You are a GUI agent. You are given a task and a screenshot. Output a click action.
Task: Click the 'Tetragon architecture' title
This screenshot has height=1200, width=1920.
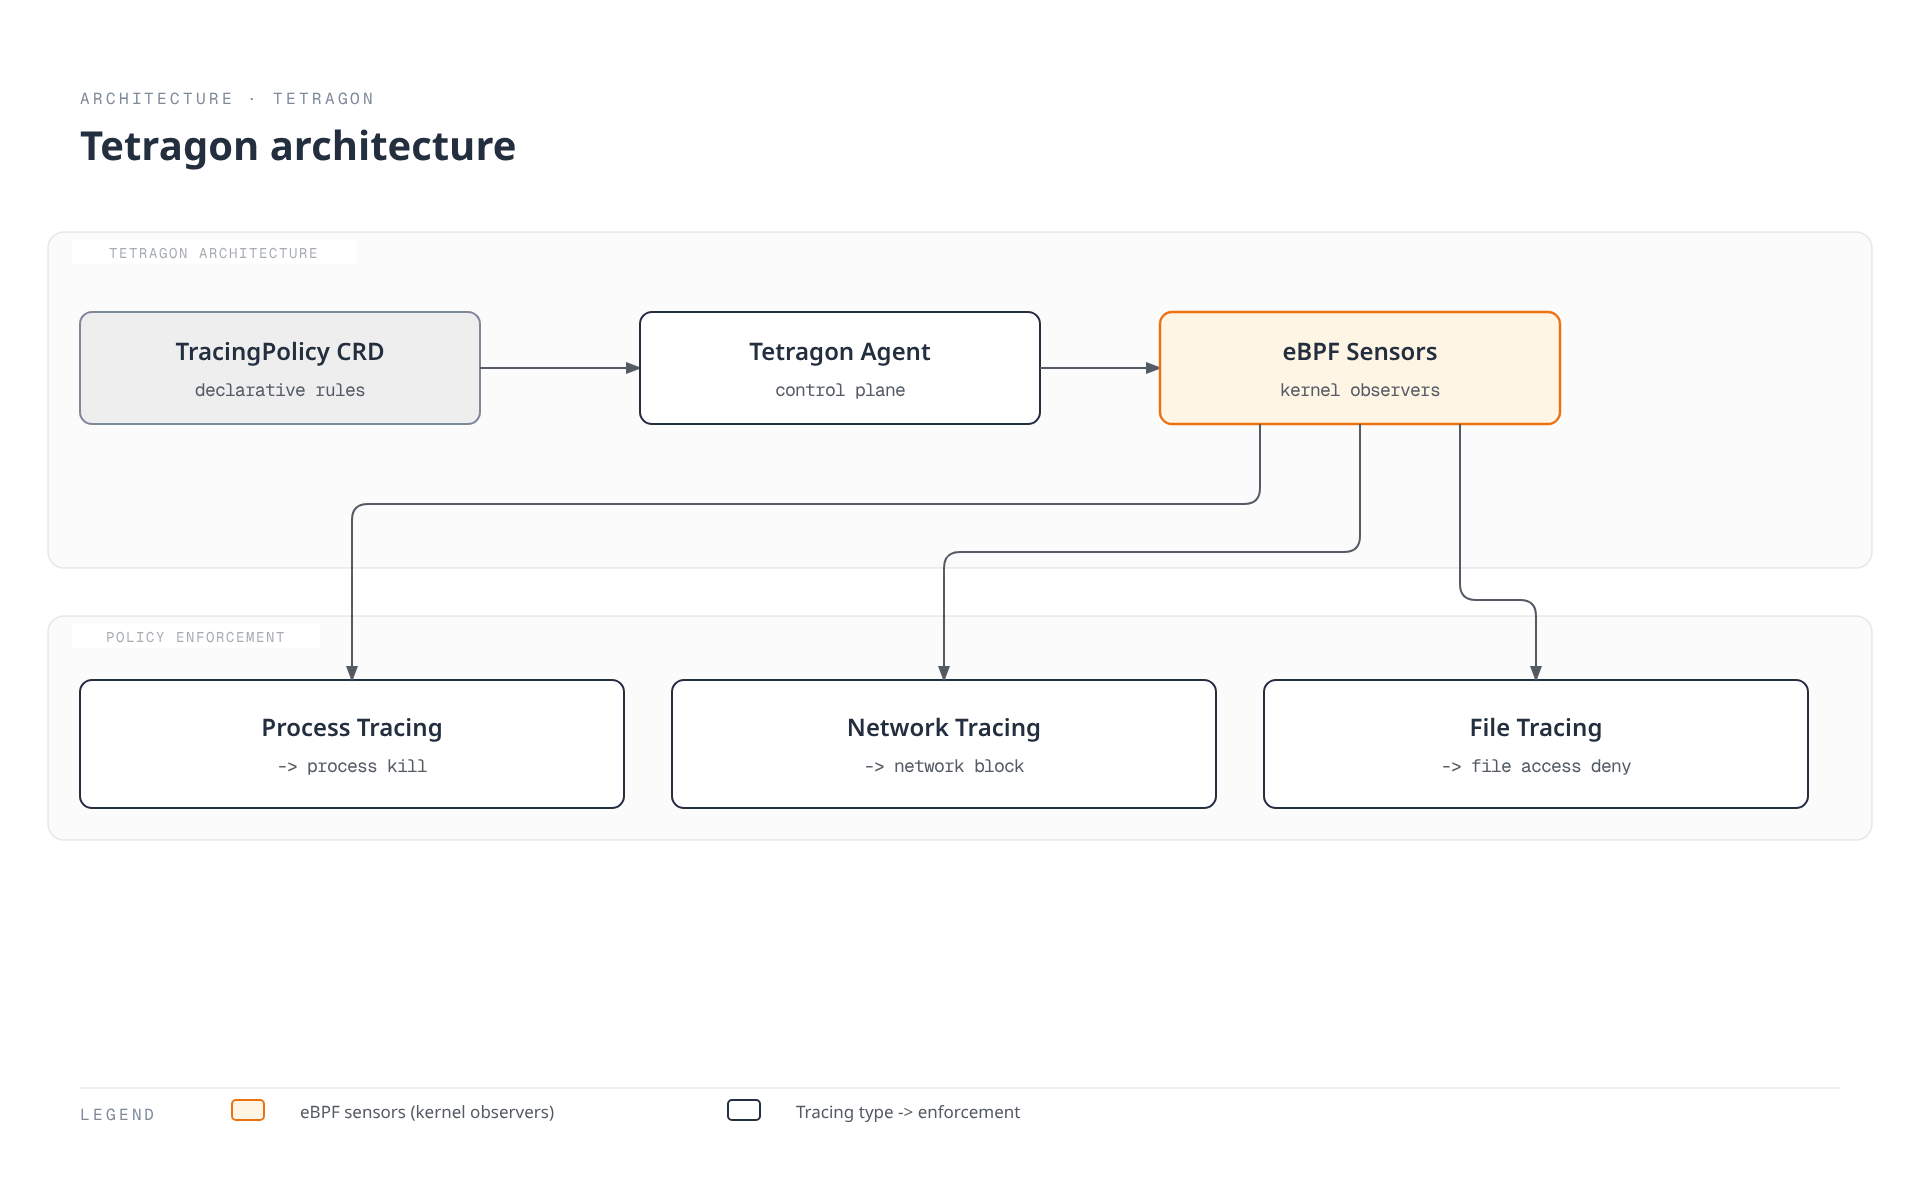(x=298, y=146)
